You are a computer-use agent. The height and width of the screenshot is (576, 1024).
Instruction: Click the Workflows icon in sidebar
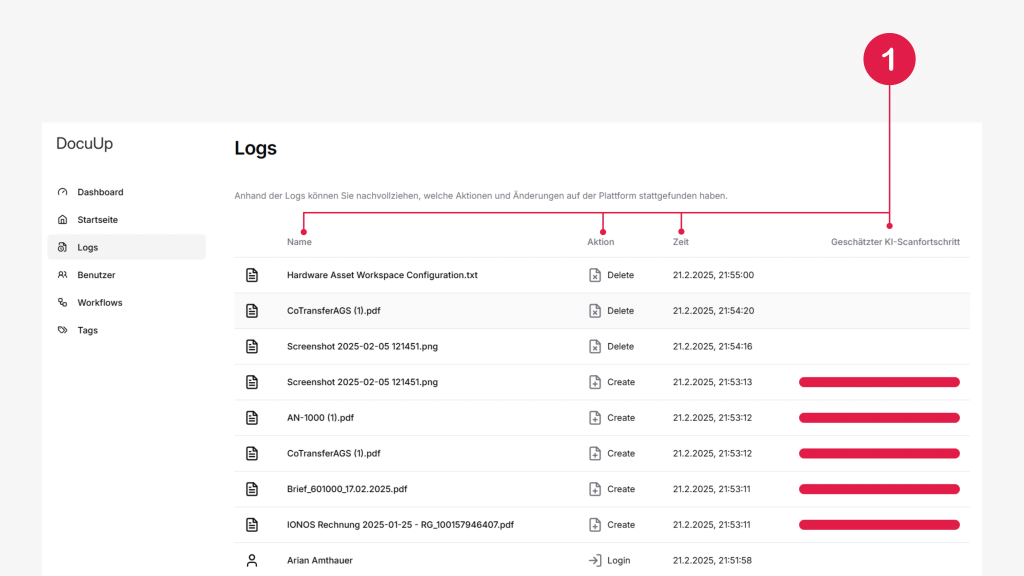point(63,303)
